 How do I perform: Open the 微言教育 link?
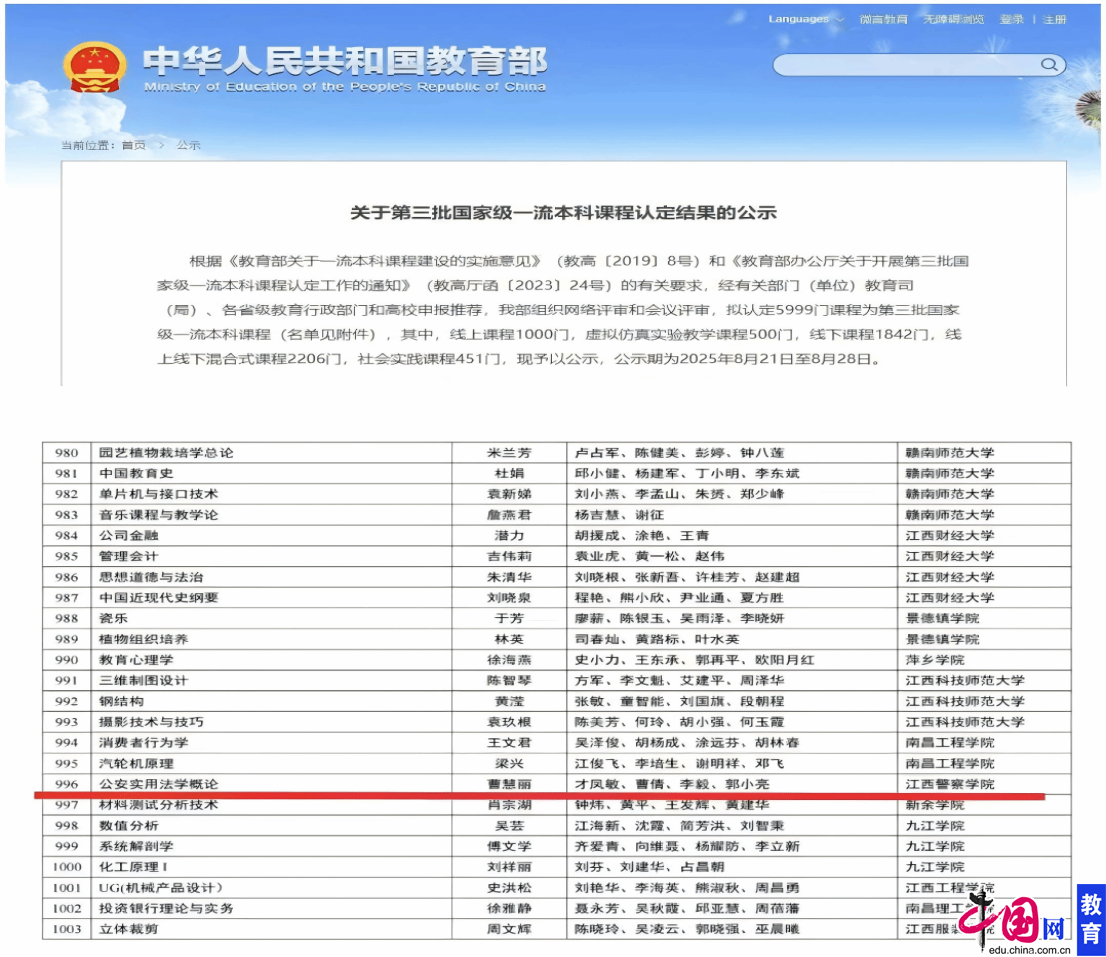click(x=883, y=19)
